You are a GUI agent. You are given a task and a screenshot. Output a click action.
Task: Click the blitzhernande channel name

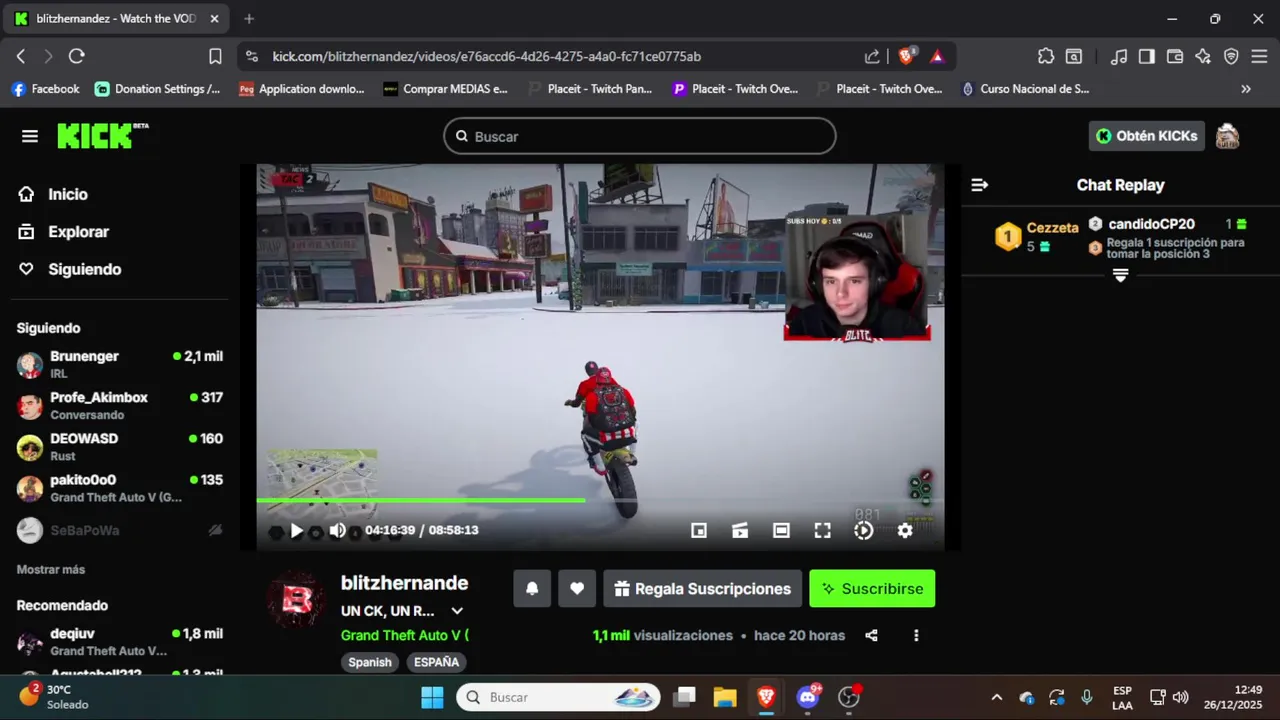(x=404, y=583)
